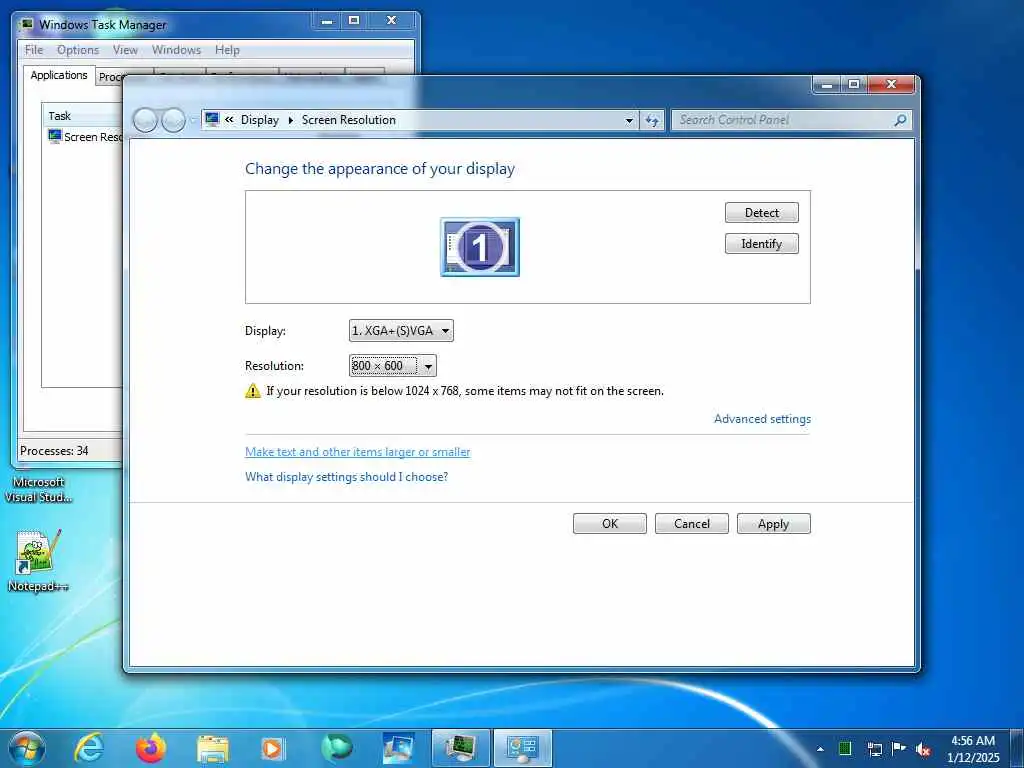Close the Windows Task Manager window

coord(391,21)
